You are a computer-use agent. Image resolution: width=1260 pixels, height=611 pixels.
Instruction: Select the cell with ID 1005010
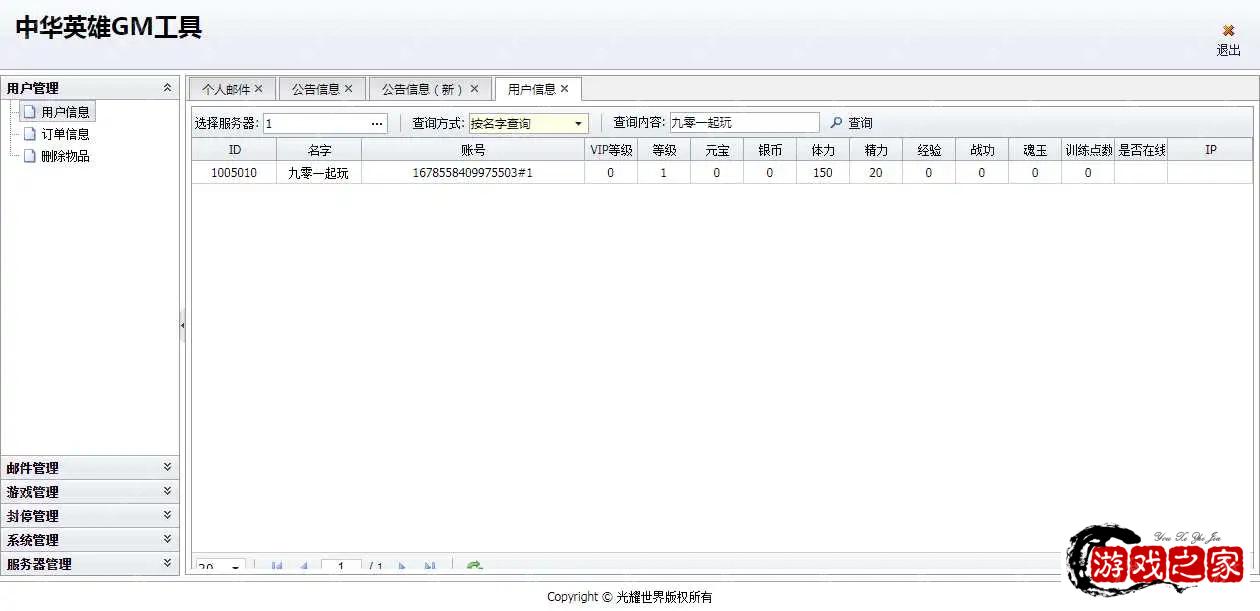pos(234,172)
